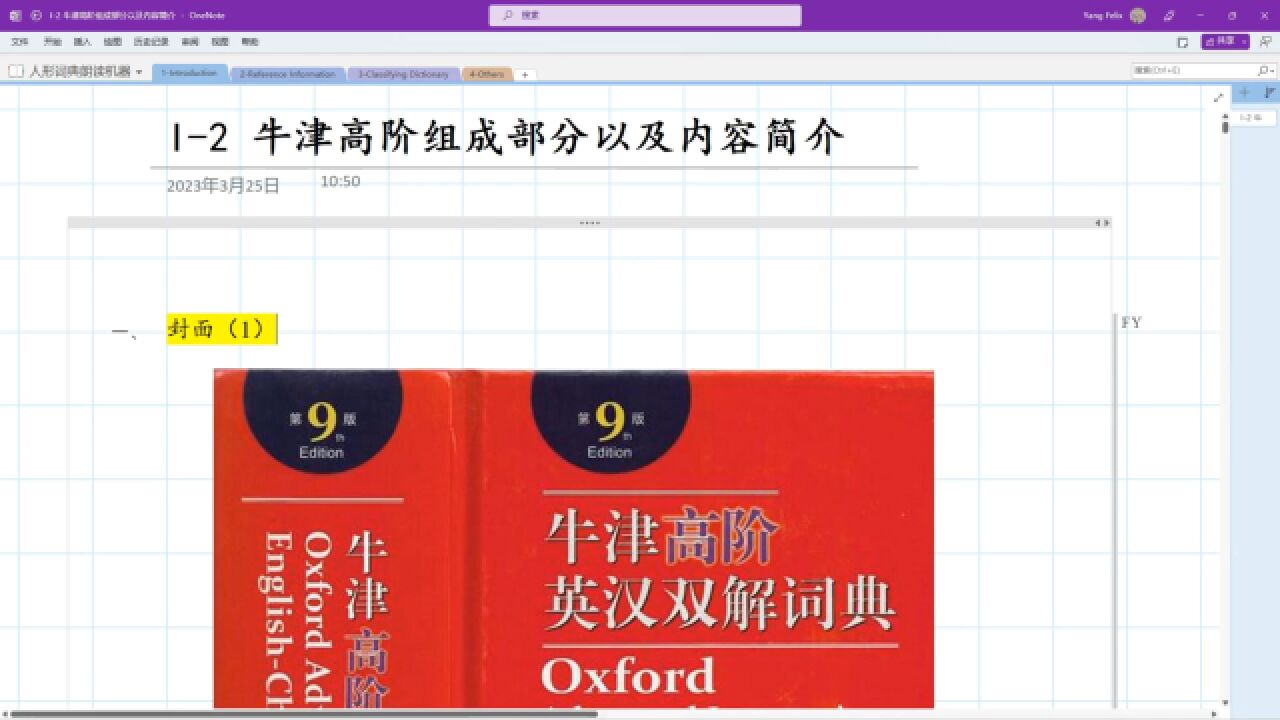The width and height of the screenshot is (1280, 720).
Task: Open the 审阅 (Review) ribbon tab
Action: [x=190, y=42]
